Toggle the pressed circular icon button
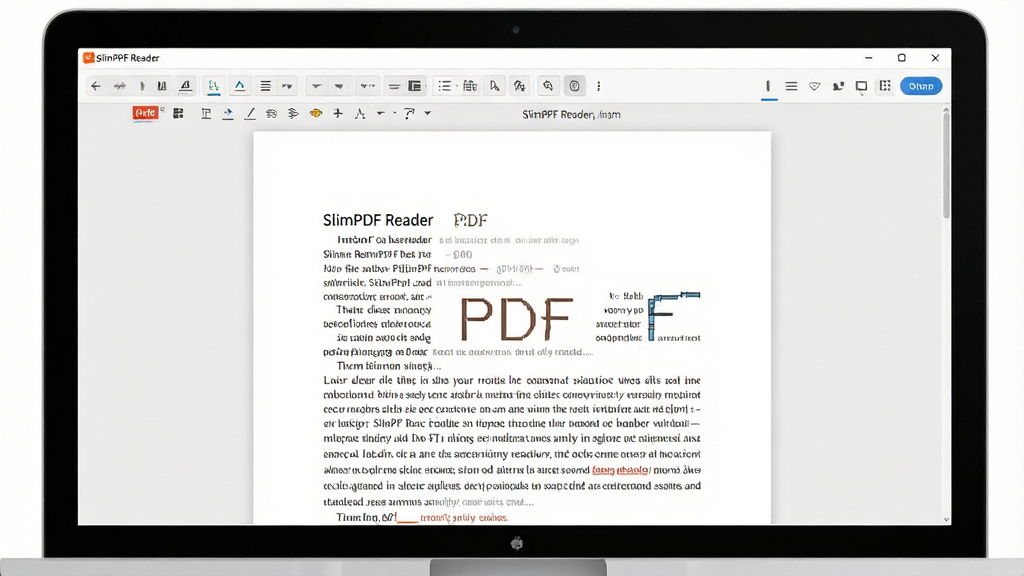 (x=574, y=86)
